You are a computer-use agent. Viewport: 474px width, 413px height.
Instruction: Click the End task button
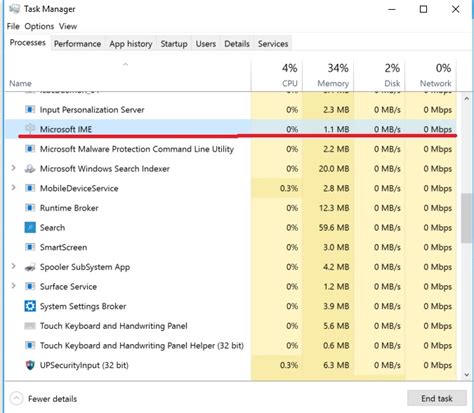pyautogui.click(x=437, y=398)
